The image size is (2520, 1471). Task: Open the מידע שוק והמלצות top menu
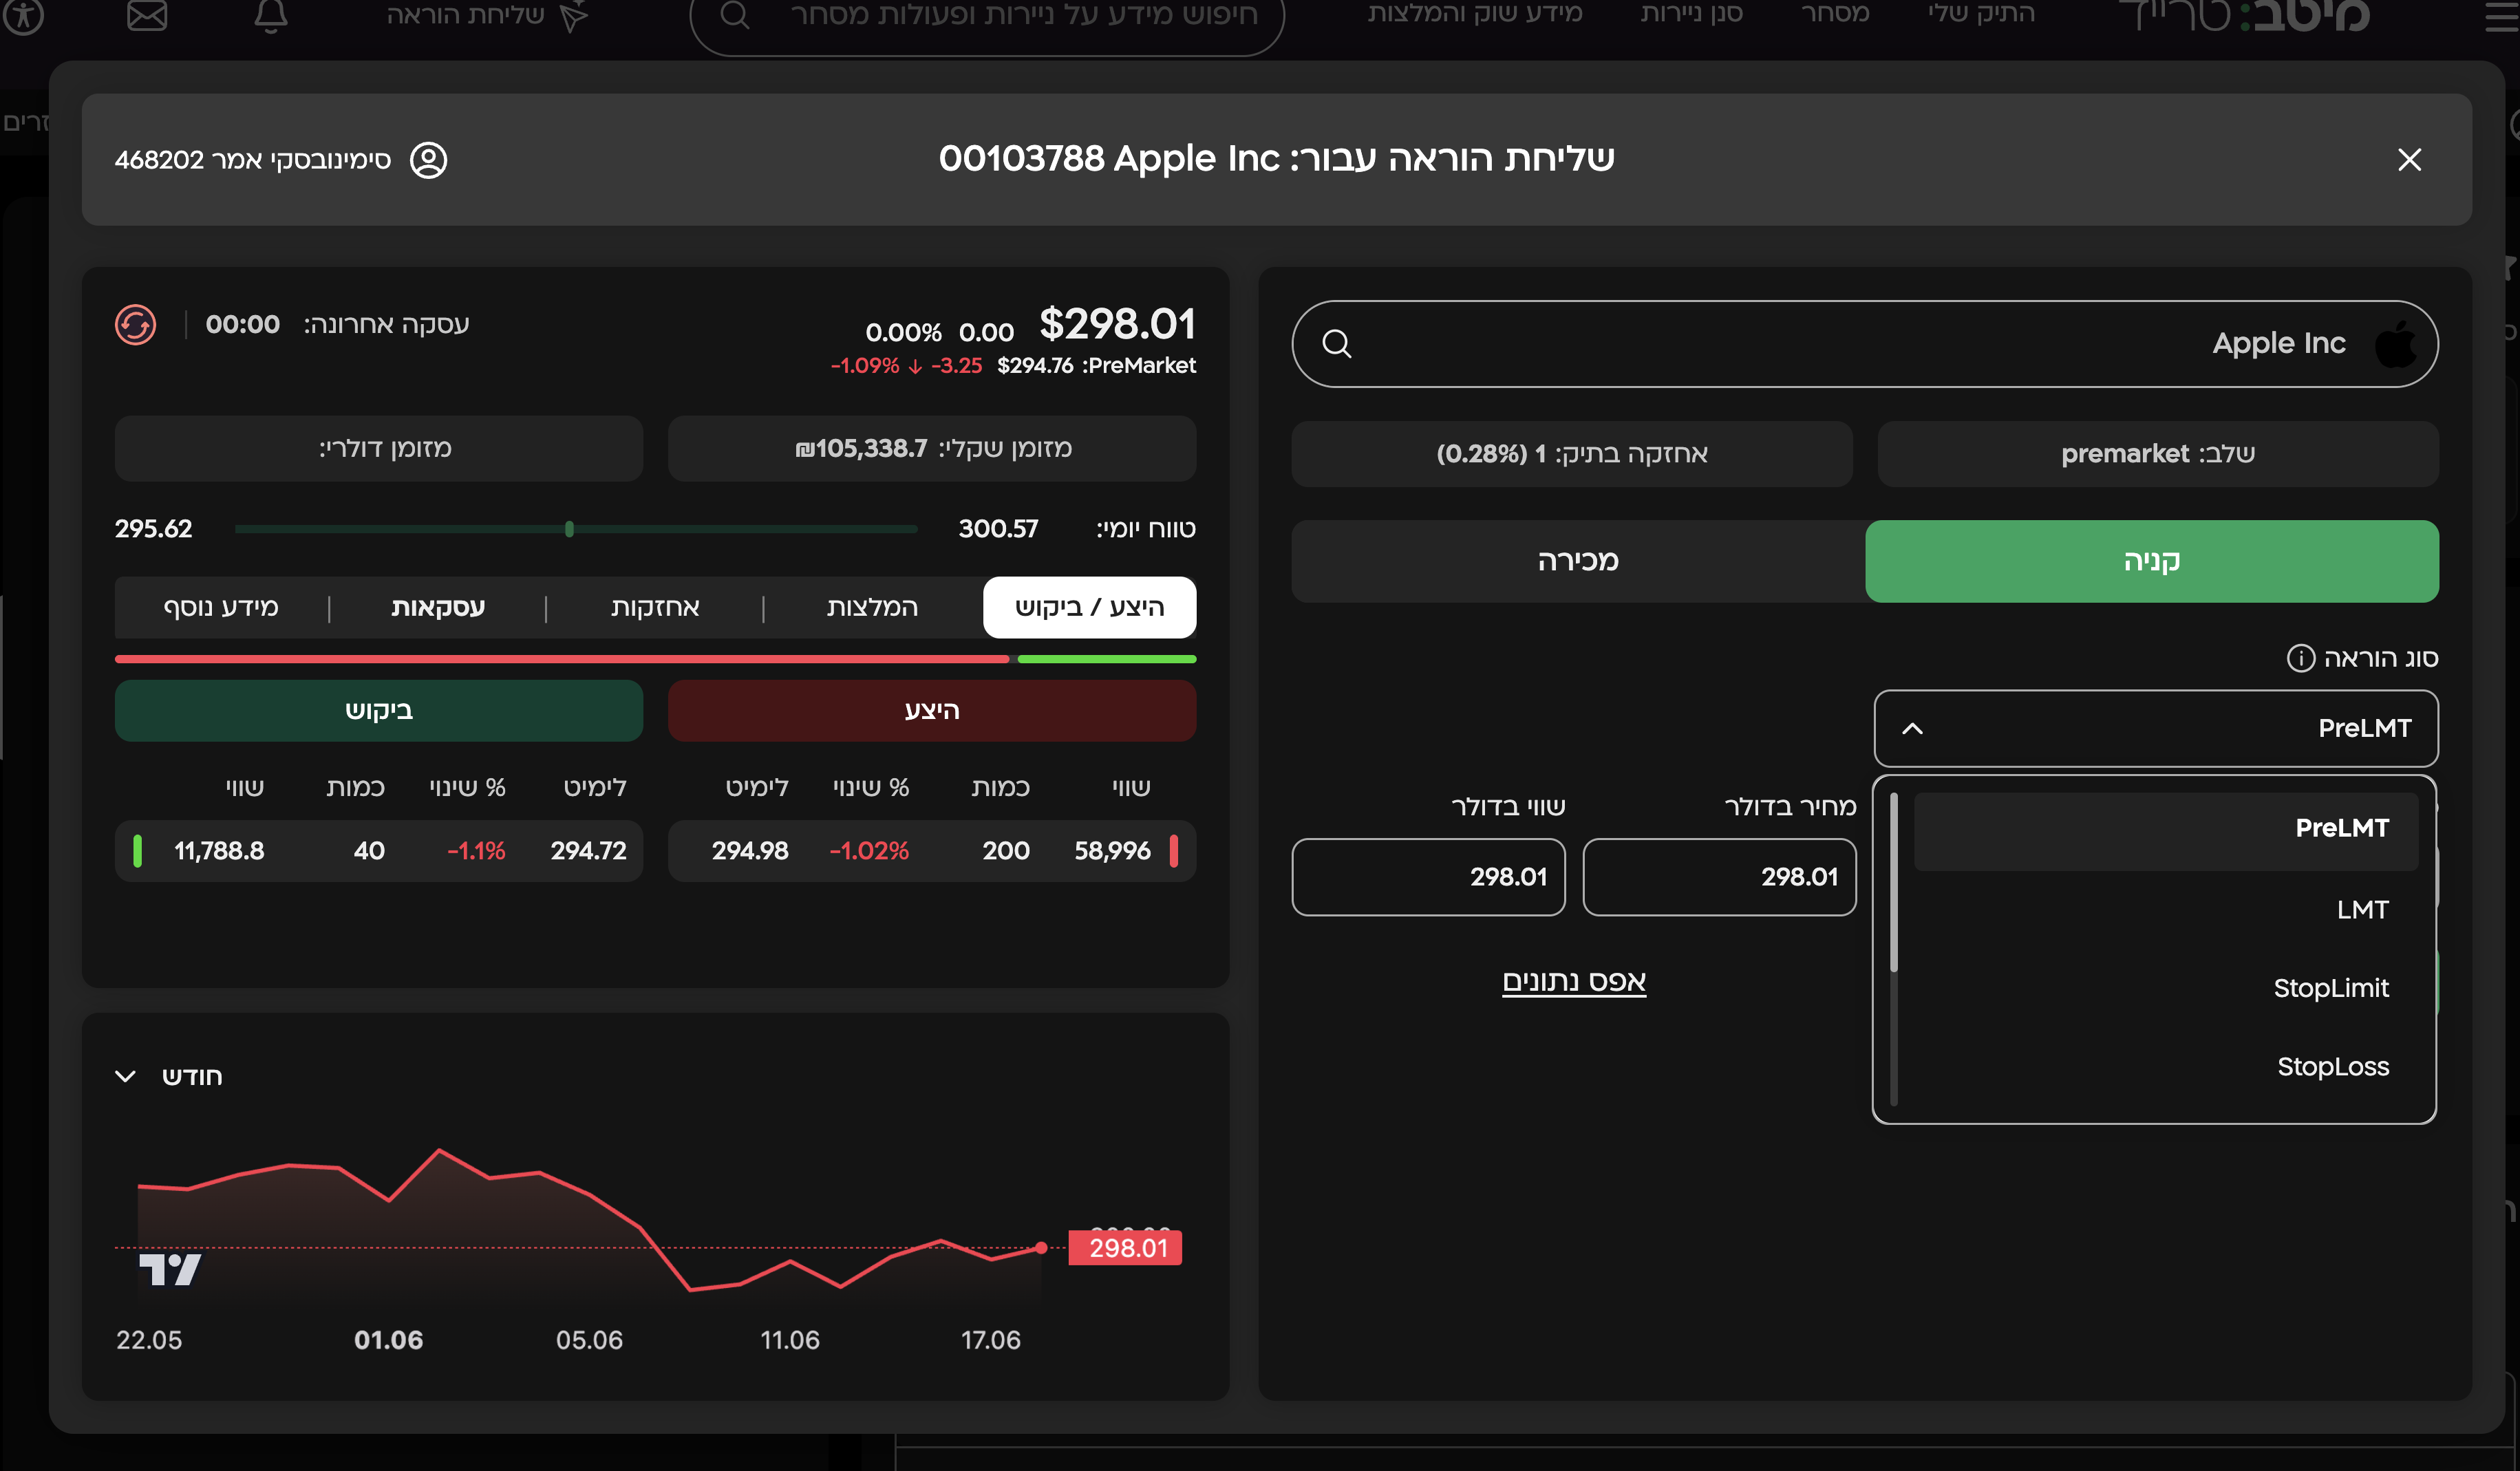1475,13
